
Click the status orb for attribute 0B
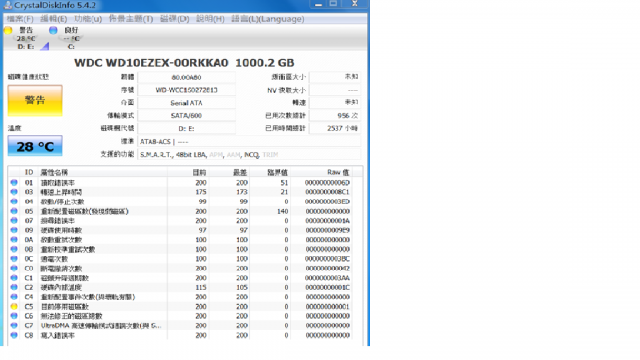pos(14,249)
